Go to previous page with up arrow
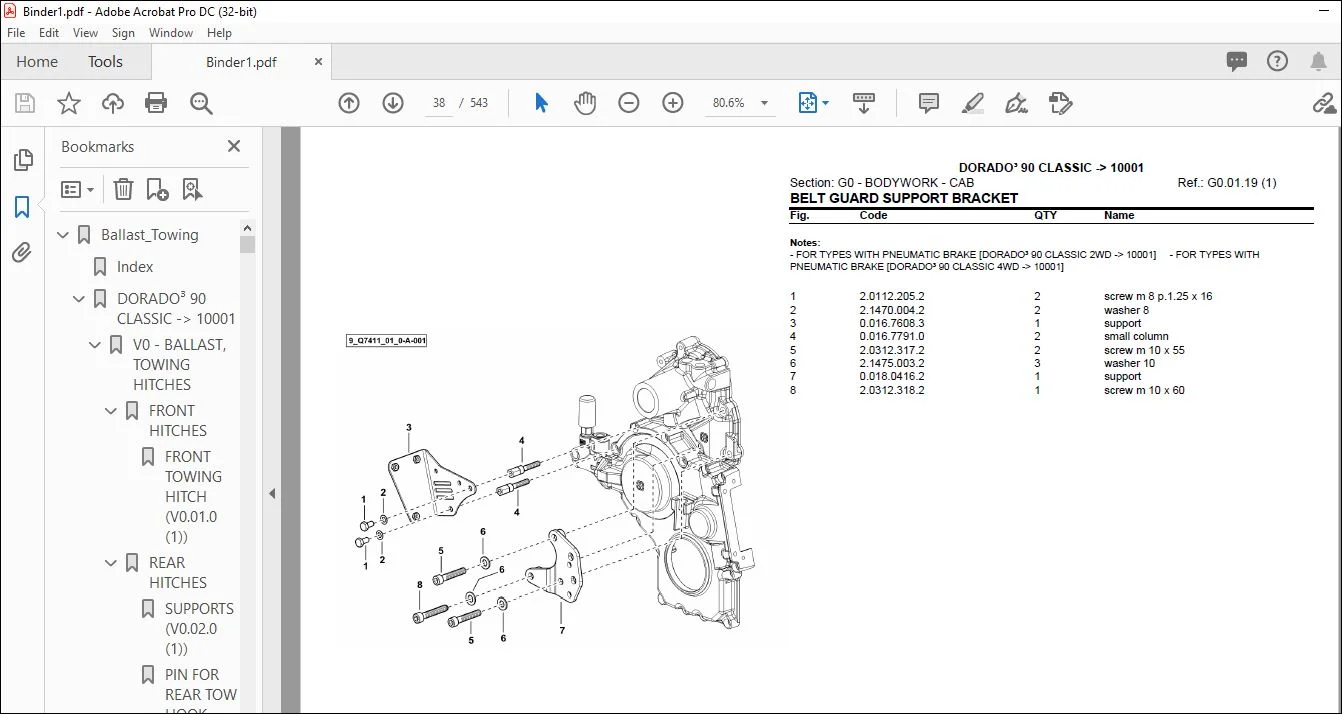 point(349,103)
